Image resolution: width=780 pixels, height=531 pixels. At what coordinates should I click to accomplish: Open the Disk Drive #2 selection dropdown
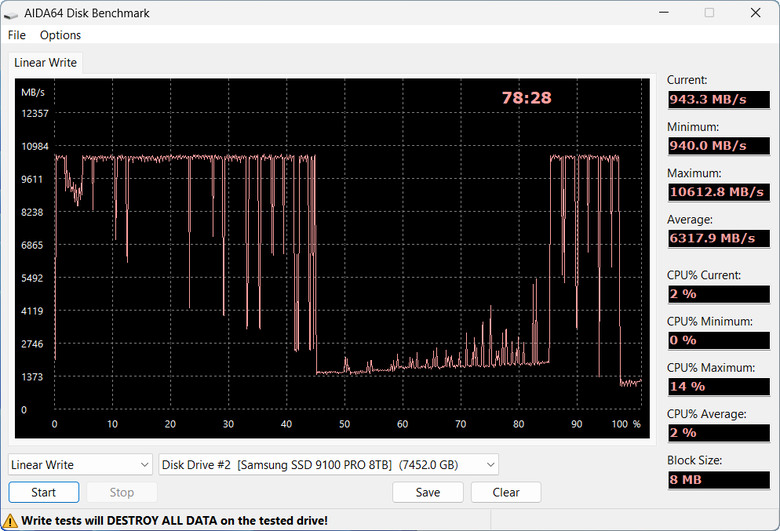pyautogui.click(x=328, y=465)
